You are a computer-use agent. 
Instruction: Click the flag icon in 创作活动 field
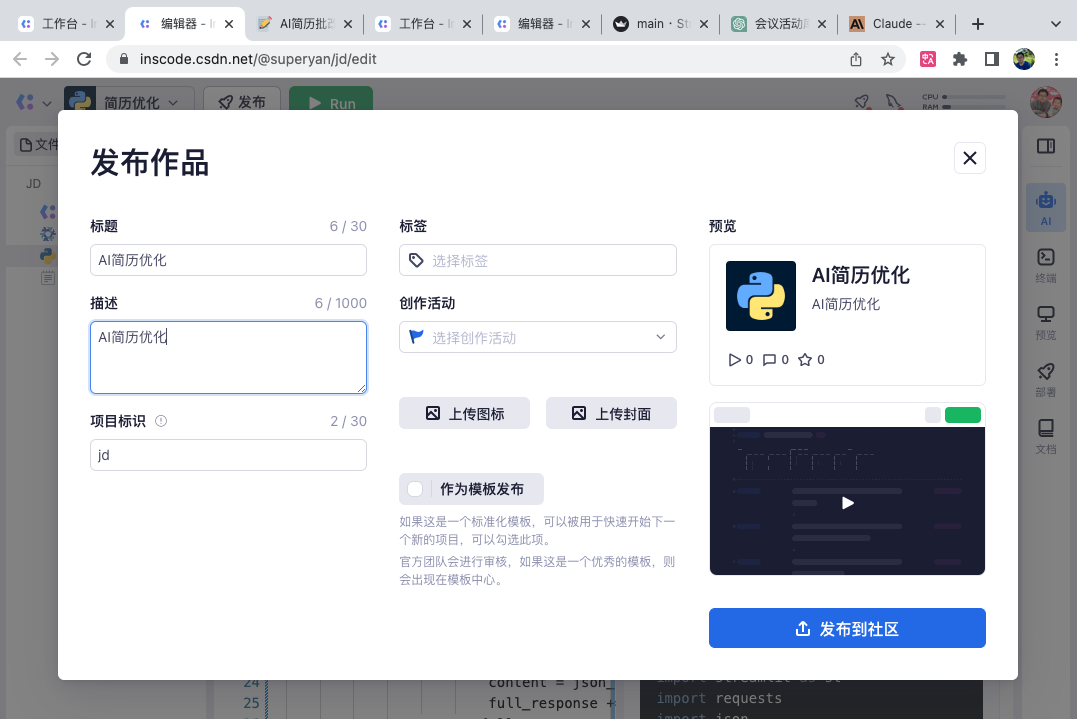pos(416,336)
